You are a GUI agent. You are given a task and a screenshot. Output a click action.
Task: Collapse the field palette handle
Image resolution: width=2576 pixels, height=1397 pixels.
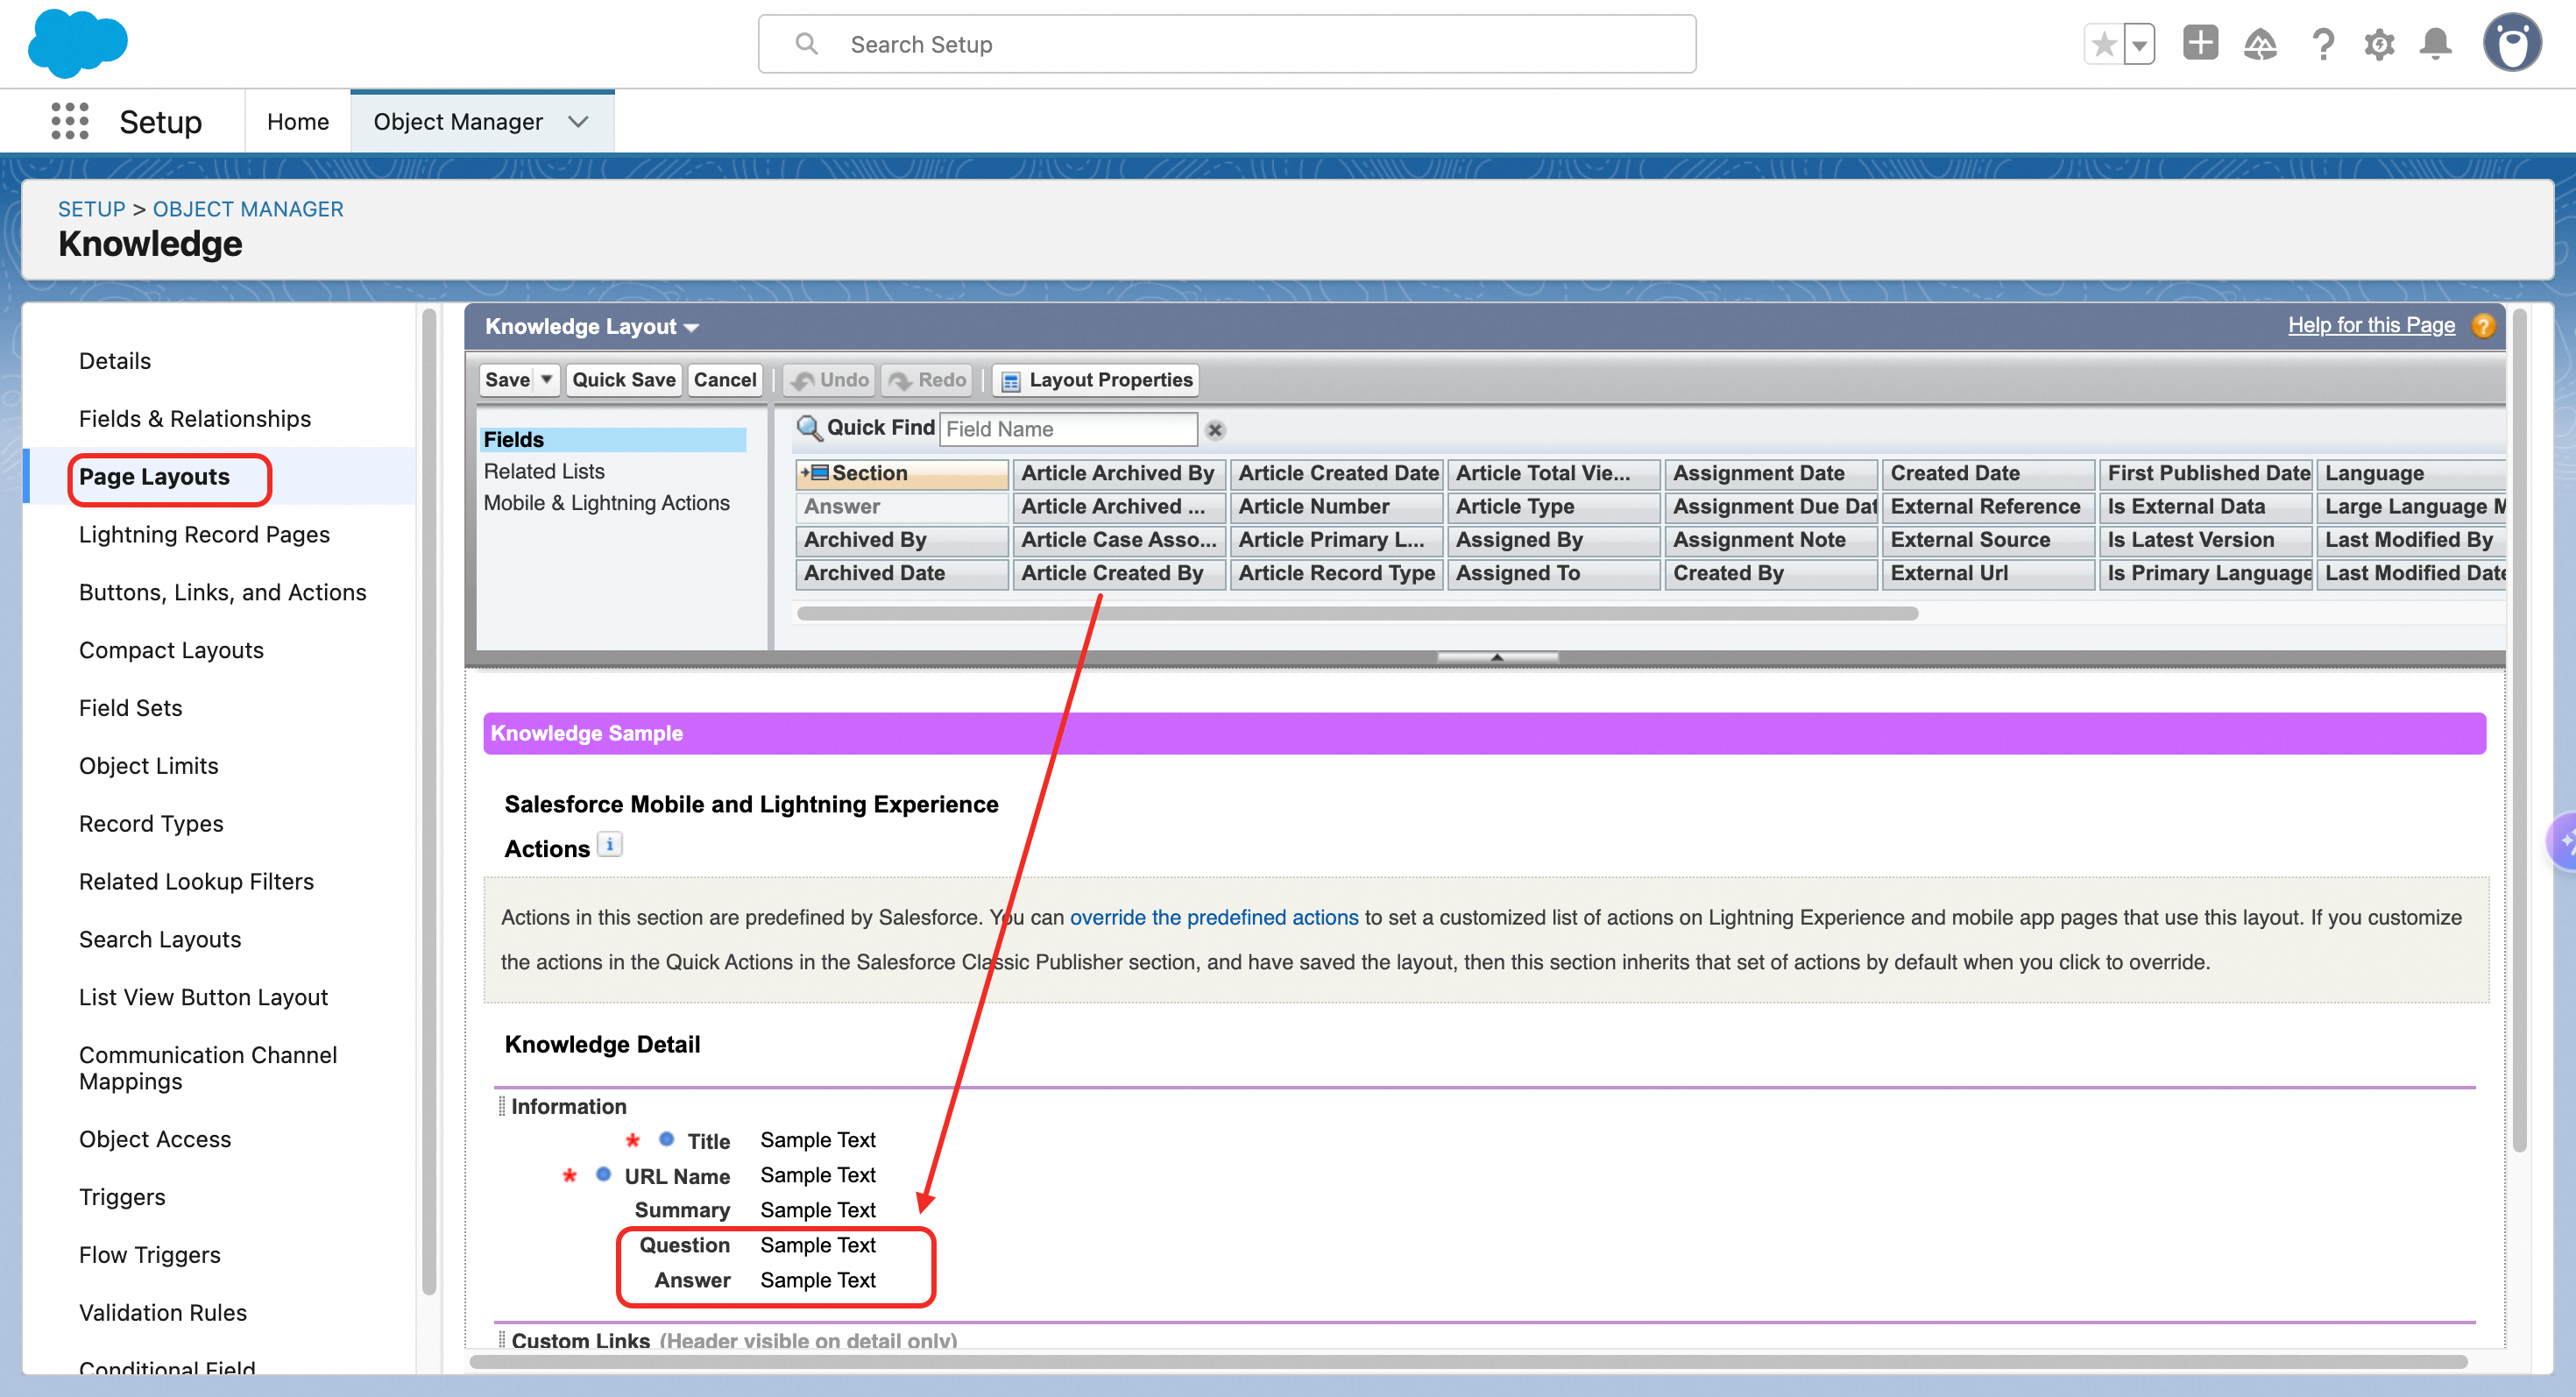click(x=1497, y=657)
